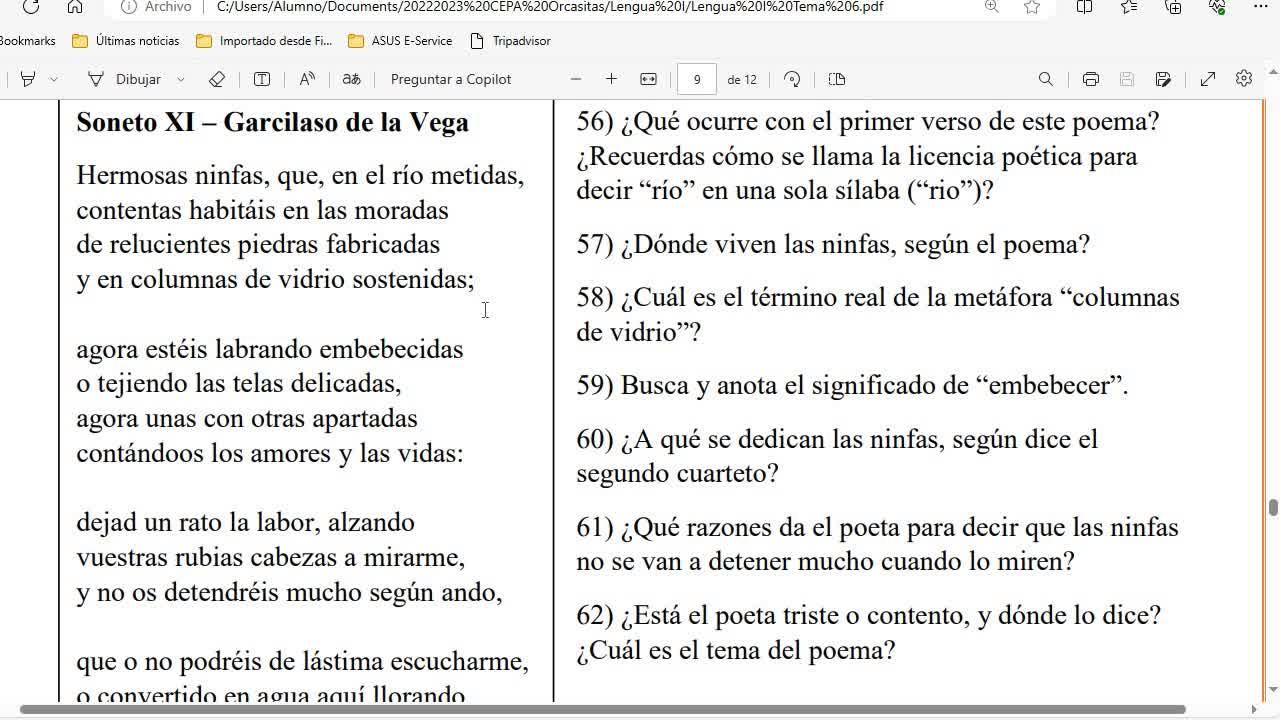
Task: Click the page number field showing 9
Action: click(x=697, y=79)
